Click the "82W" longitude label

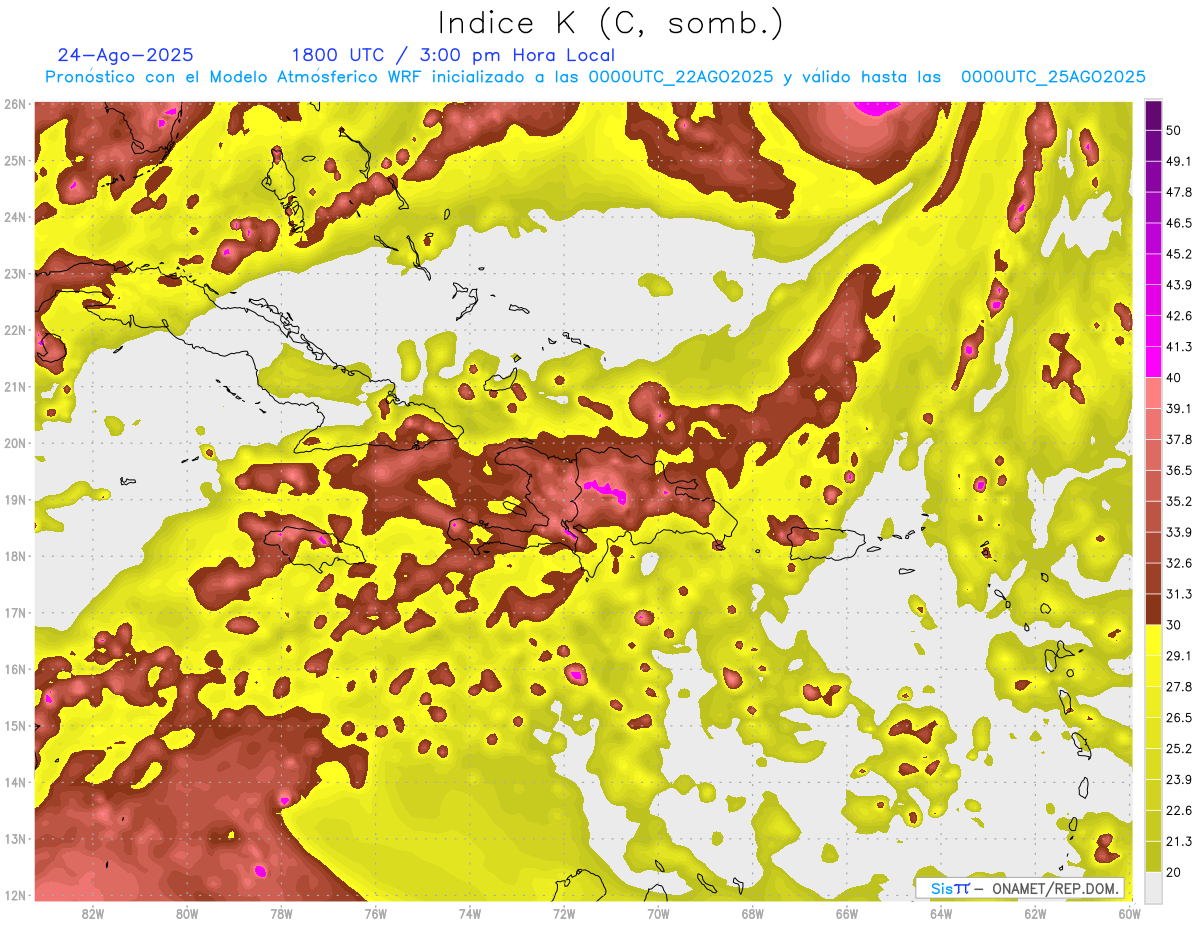[93, 913]
